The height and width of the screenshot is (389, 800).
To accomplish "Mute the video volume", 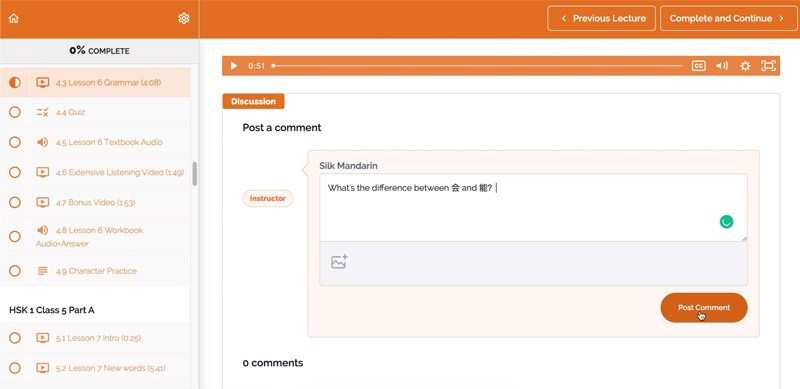I will (x=722, y=66).
